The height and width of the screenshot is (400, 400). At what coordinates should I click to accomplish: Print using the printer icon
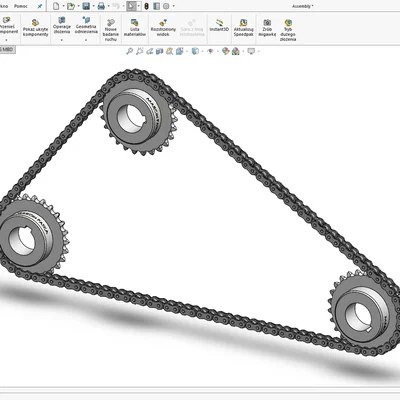tap(101, 6)
